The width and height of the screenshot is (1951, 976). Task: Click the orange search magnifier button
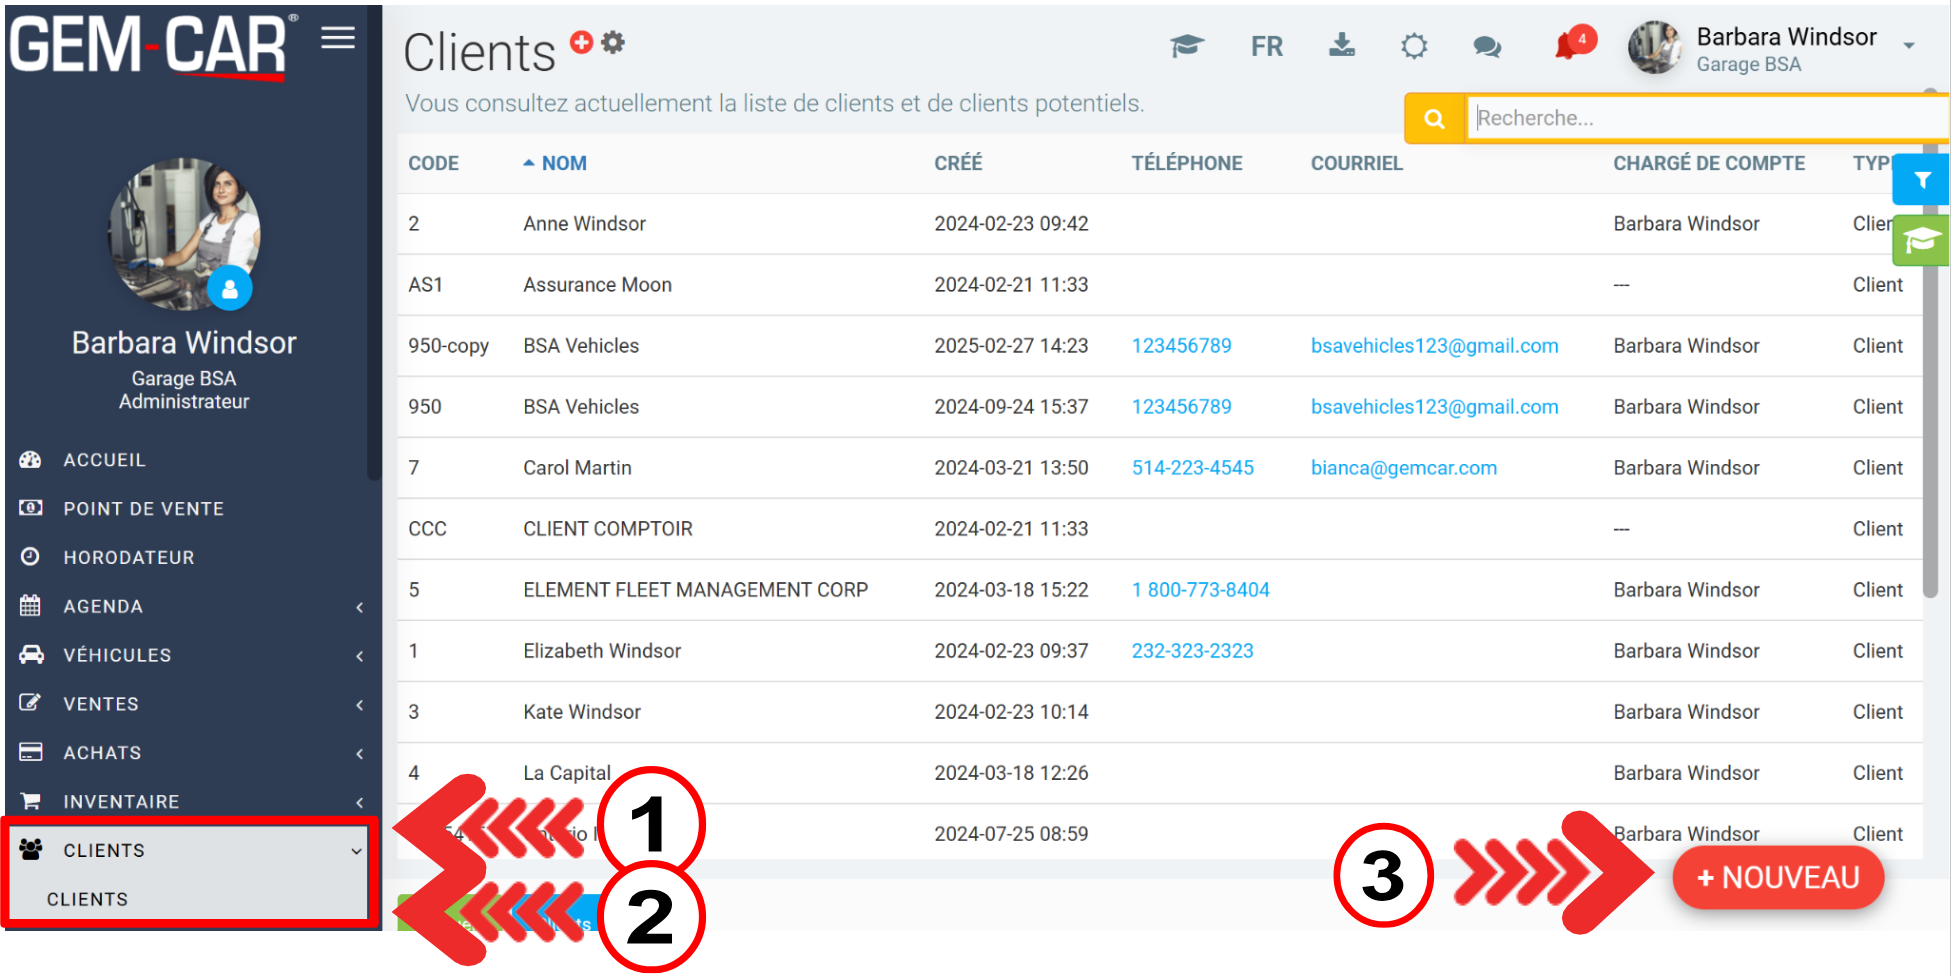1434,119
